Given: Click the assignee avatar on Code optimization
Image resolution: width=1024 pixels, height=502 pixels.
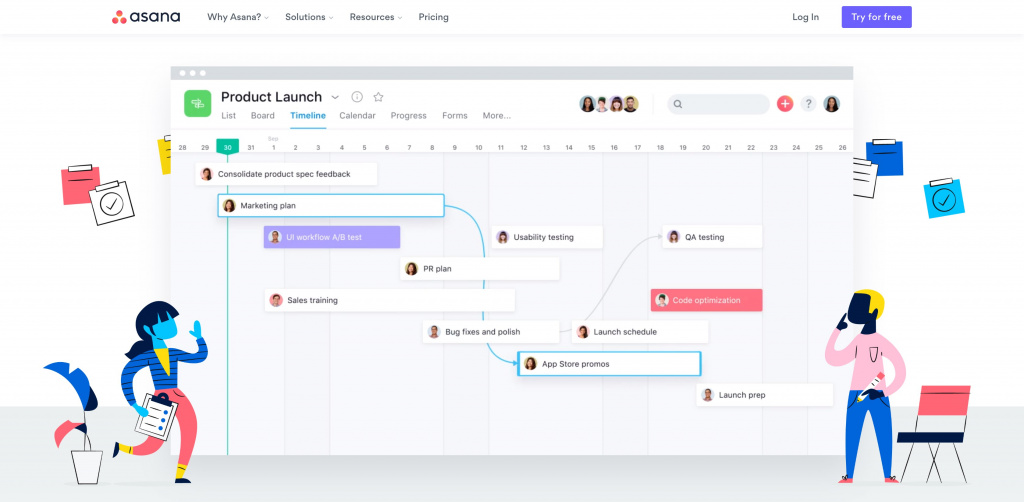Looking at the screenshot, I should [x=662, y=300].
